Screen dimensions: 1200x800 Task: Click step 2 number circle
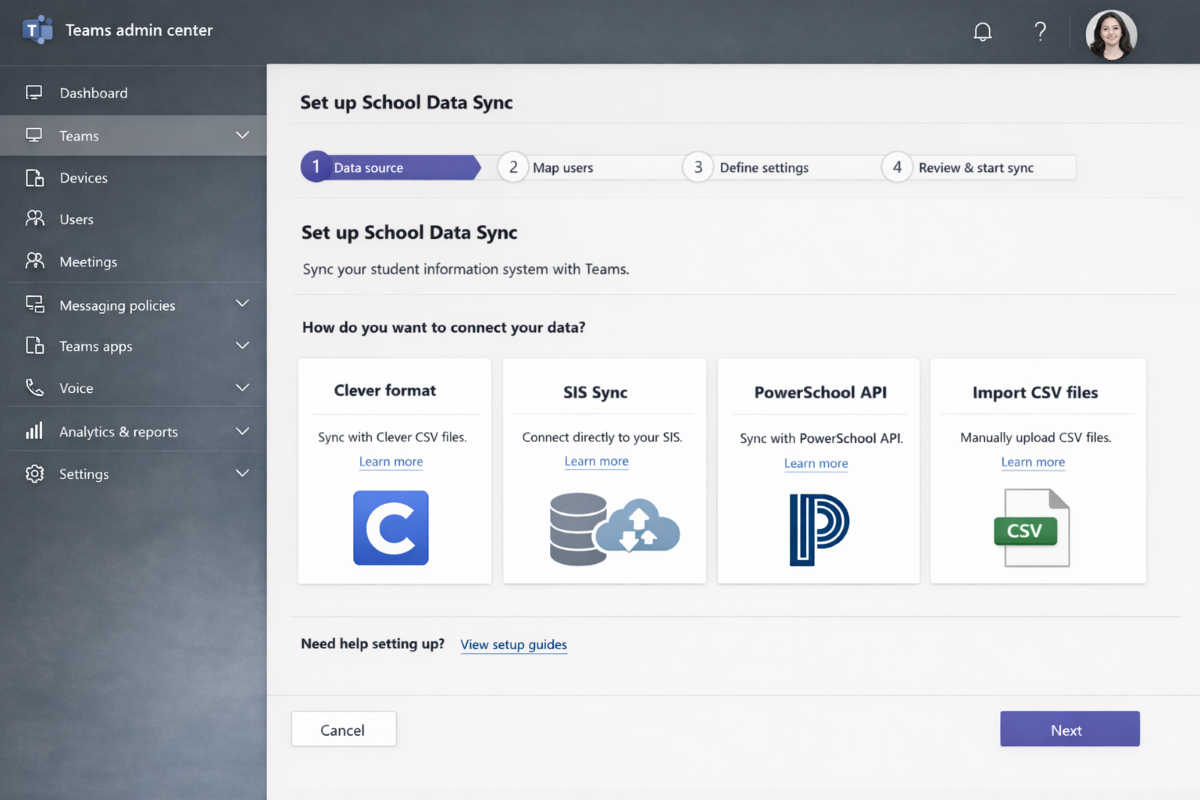click(x=513, y=167)
